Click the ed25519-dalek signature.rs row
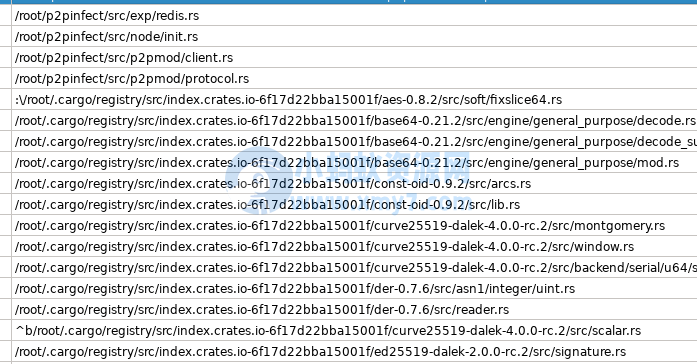The image size is (697, 364). coord(354,351)
